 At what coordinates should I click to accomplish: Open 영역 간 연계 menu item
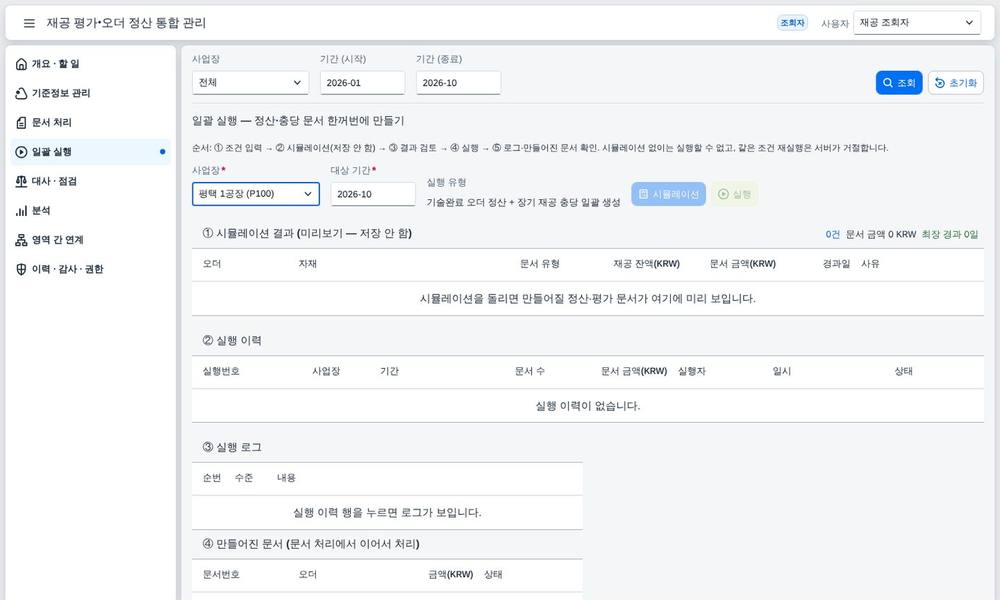tap(91, 240)
